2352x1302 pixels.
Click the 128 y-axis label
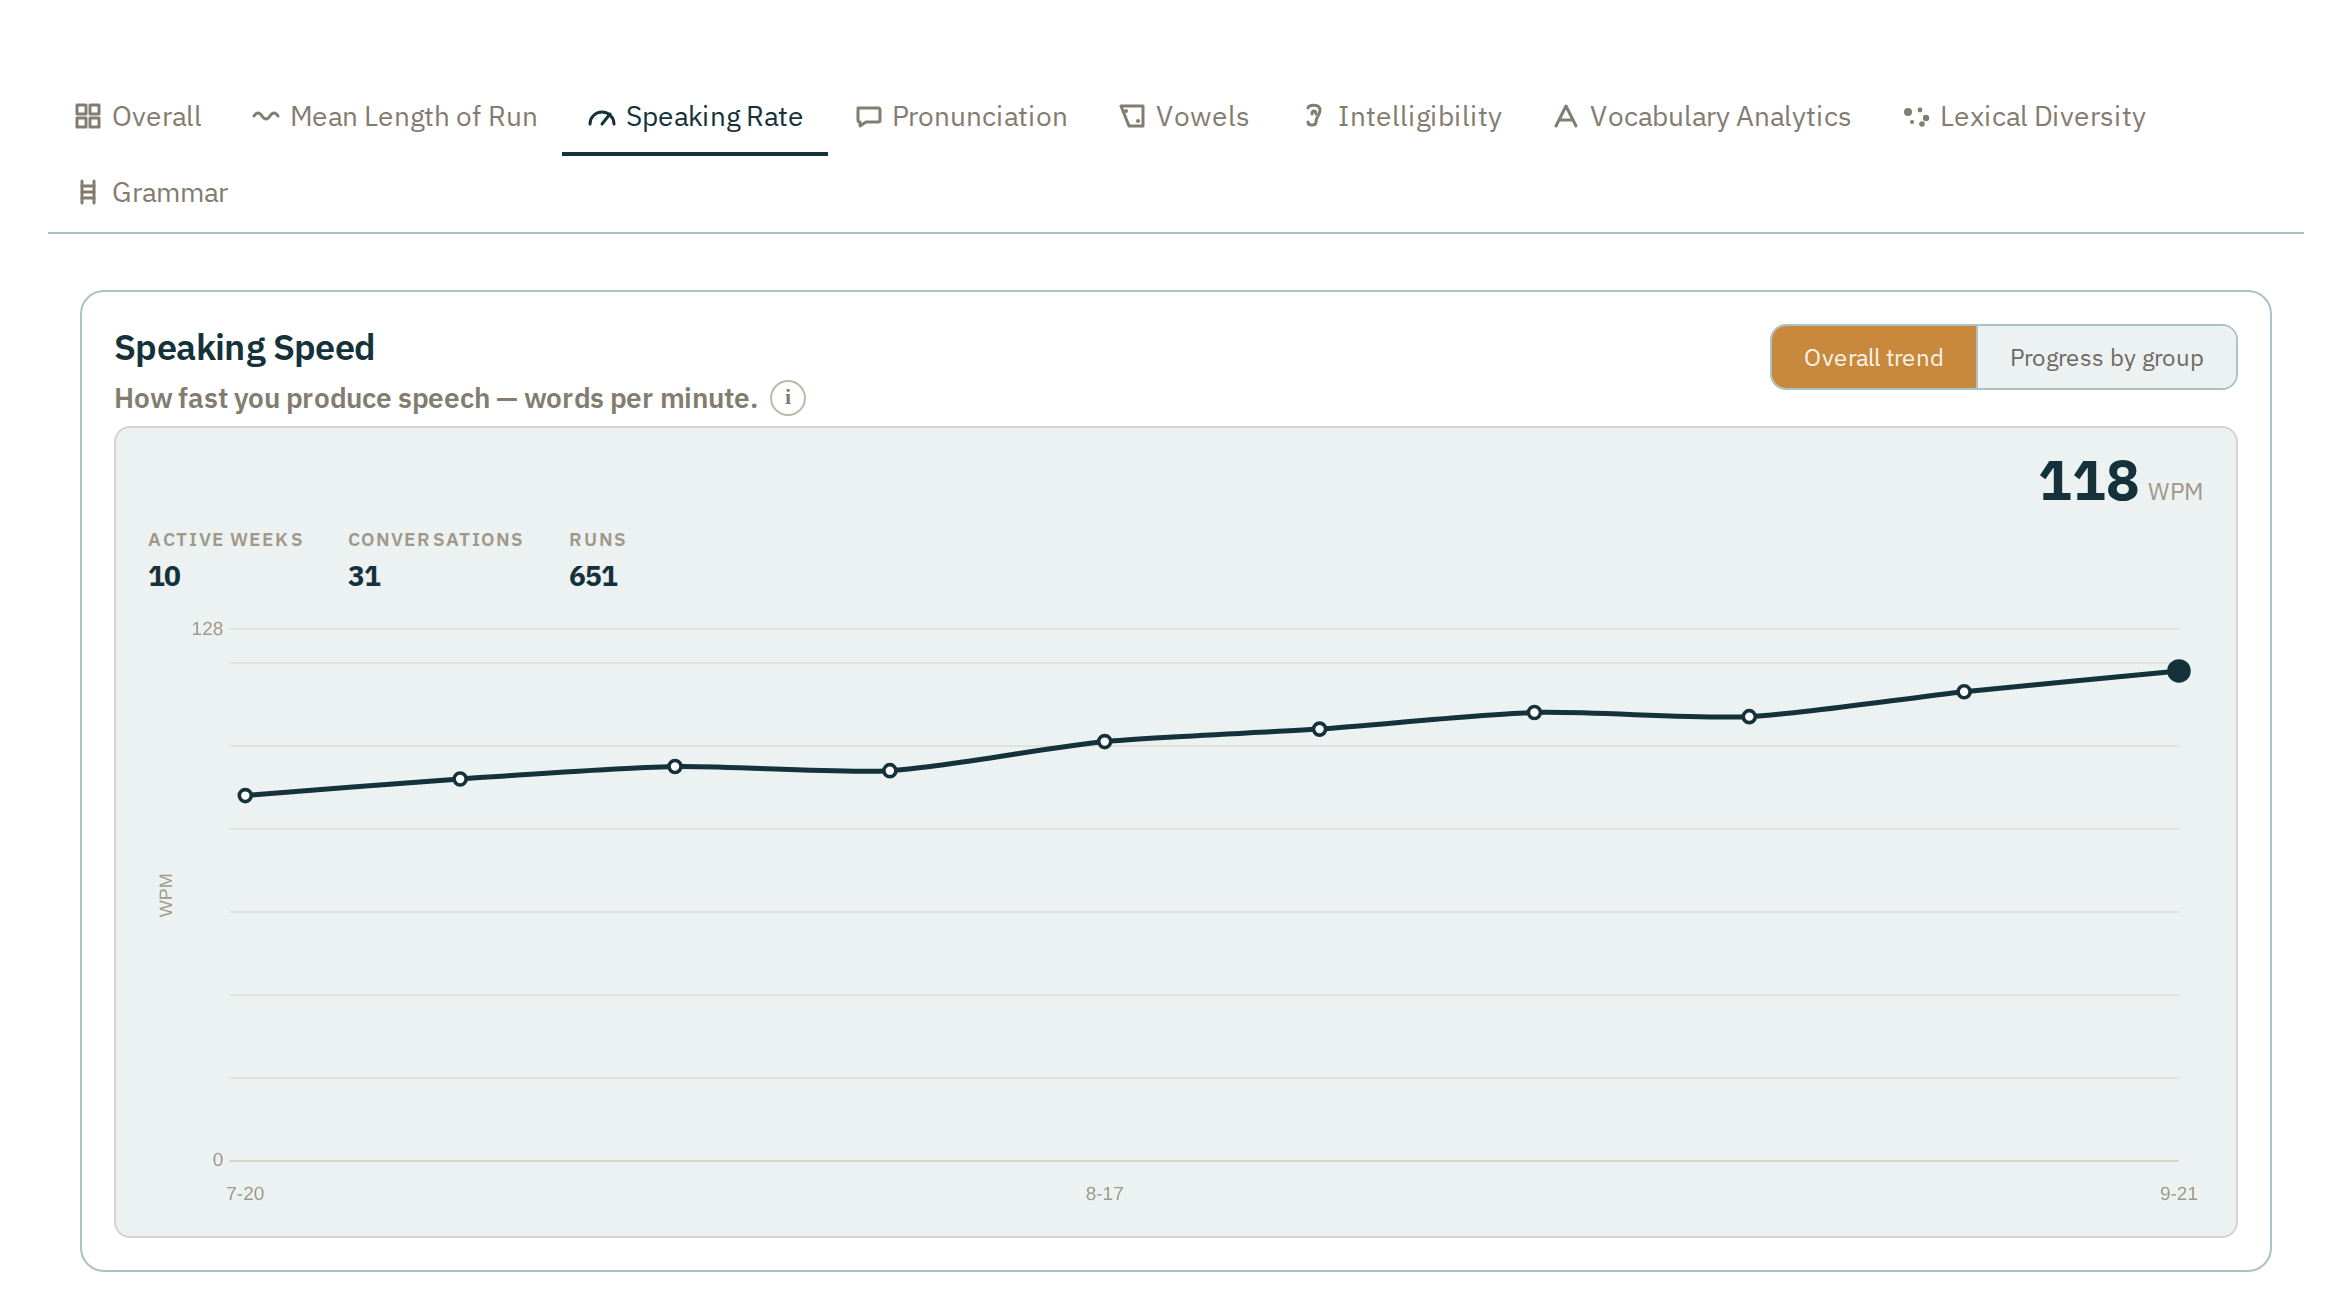coord(207,629)
